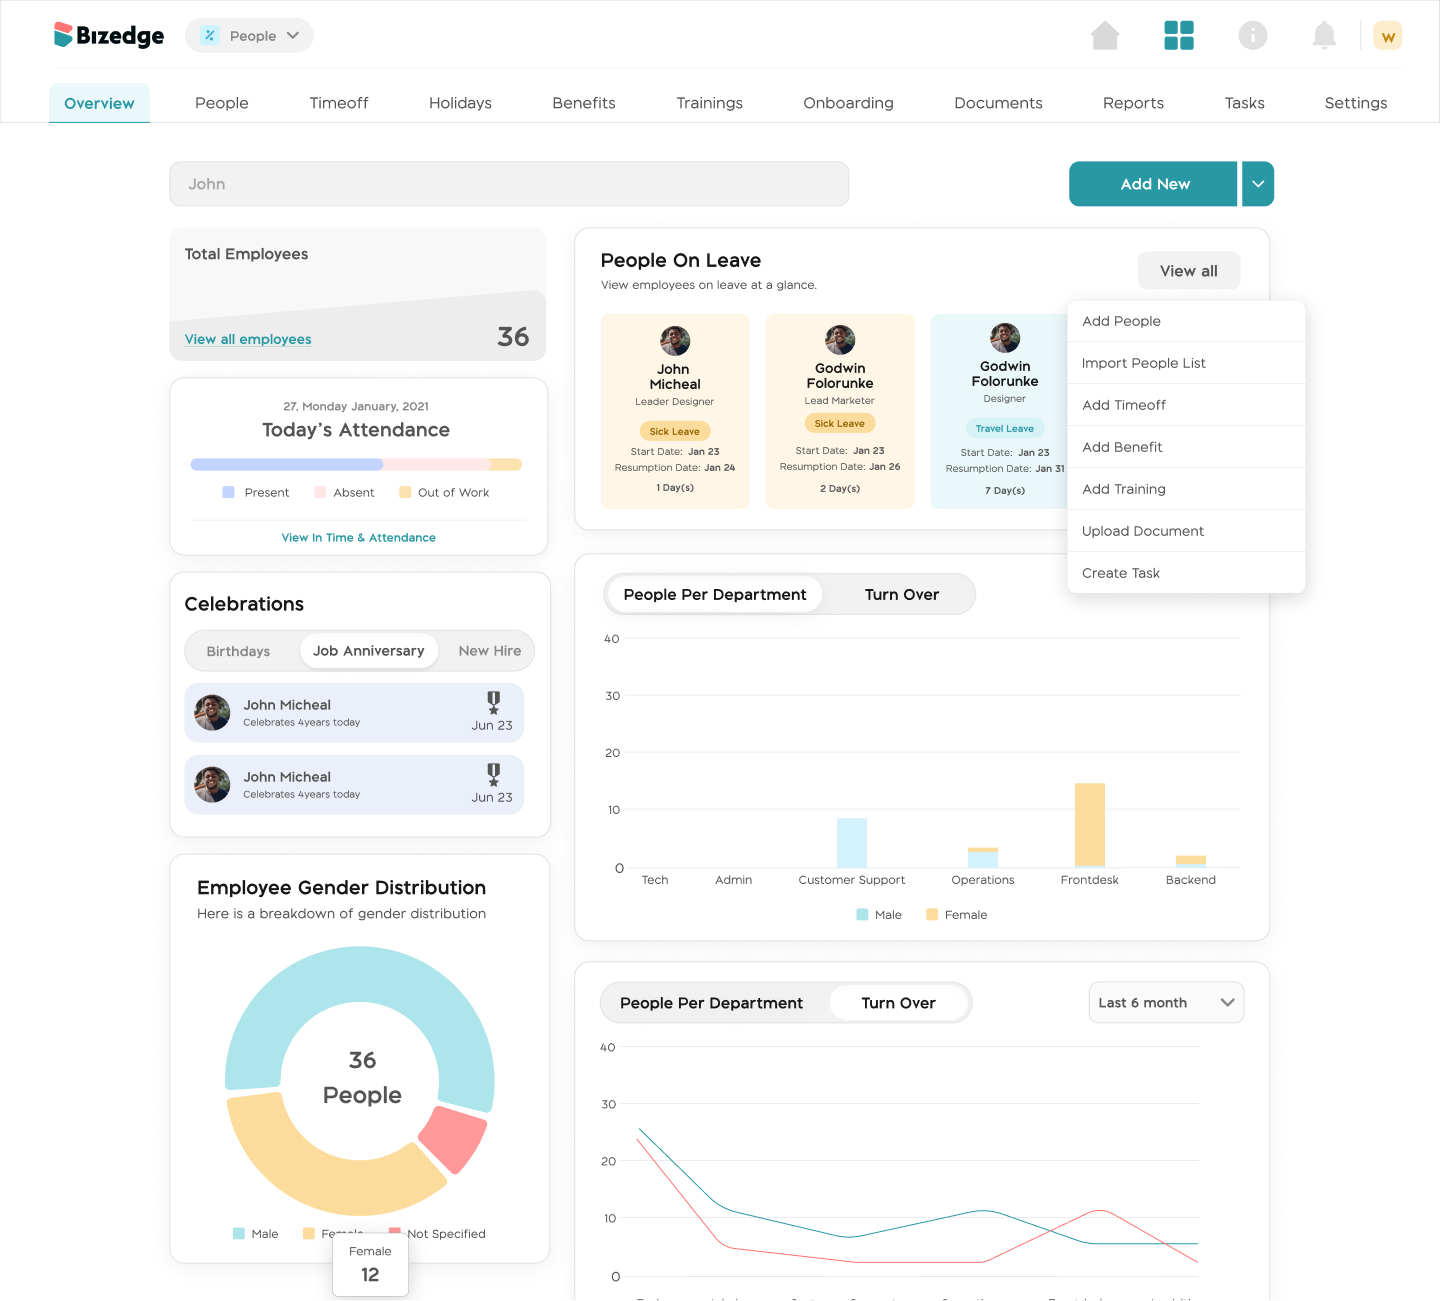The image size is (1441, 1301).
Task: Check notifications via the bell icon
Action: click(x=1324, y=35)
